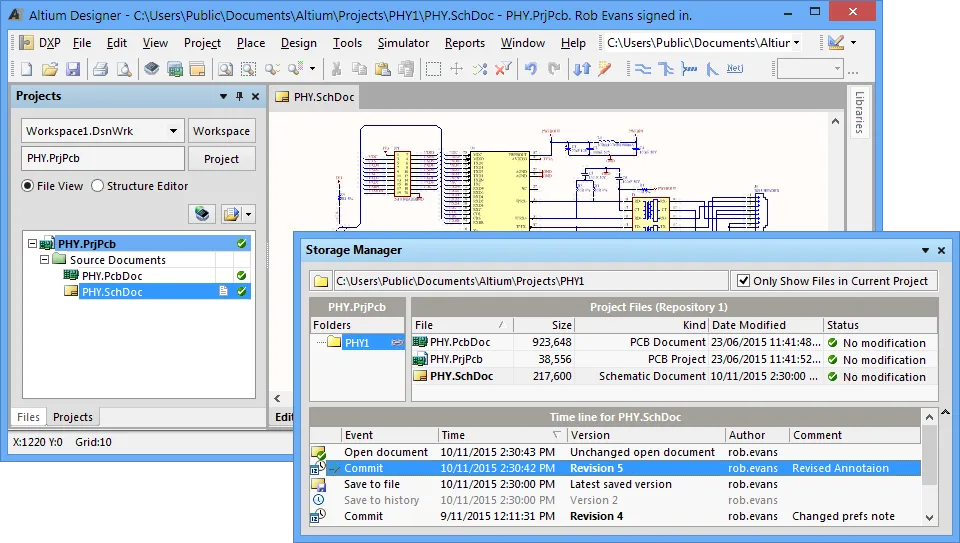
Task: Select the PHY.SchDoc document tab
Action: point(315,97)
